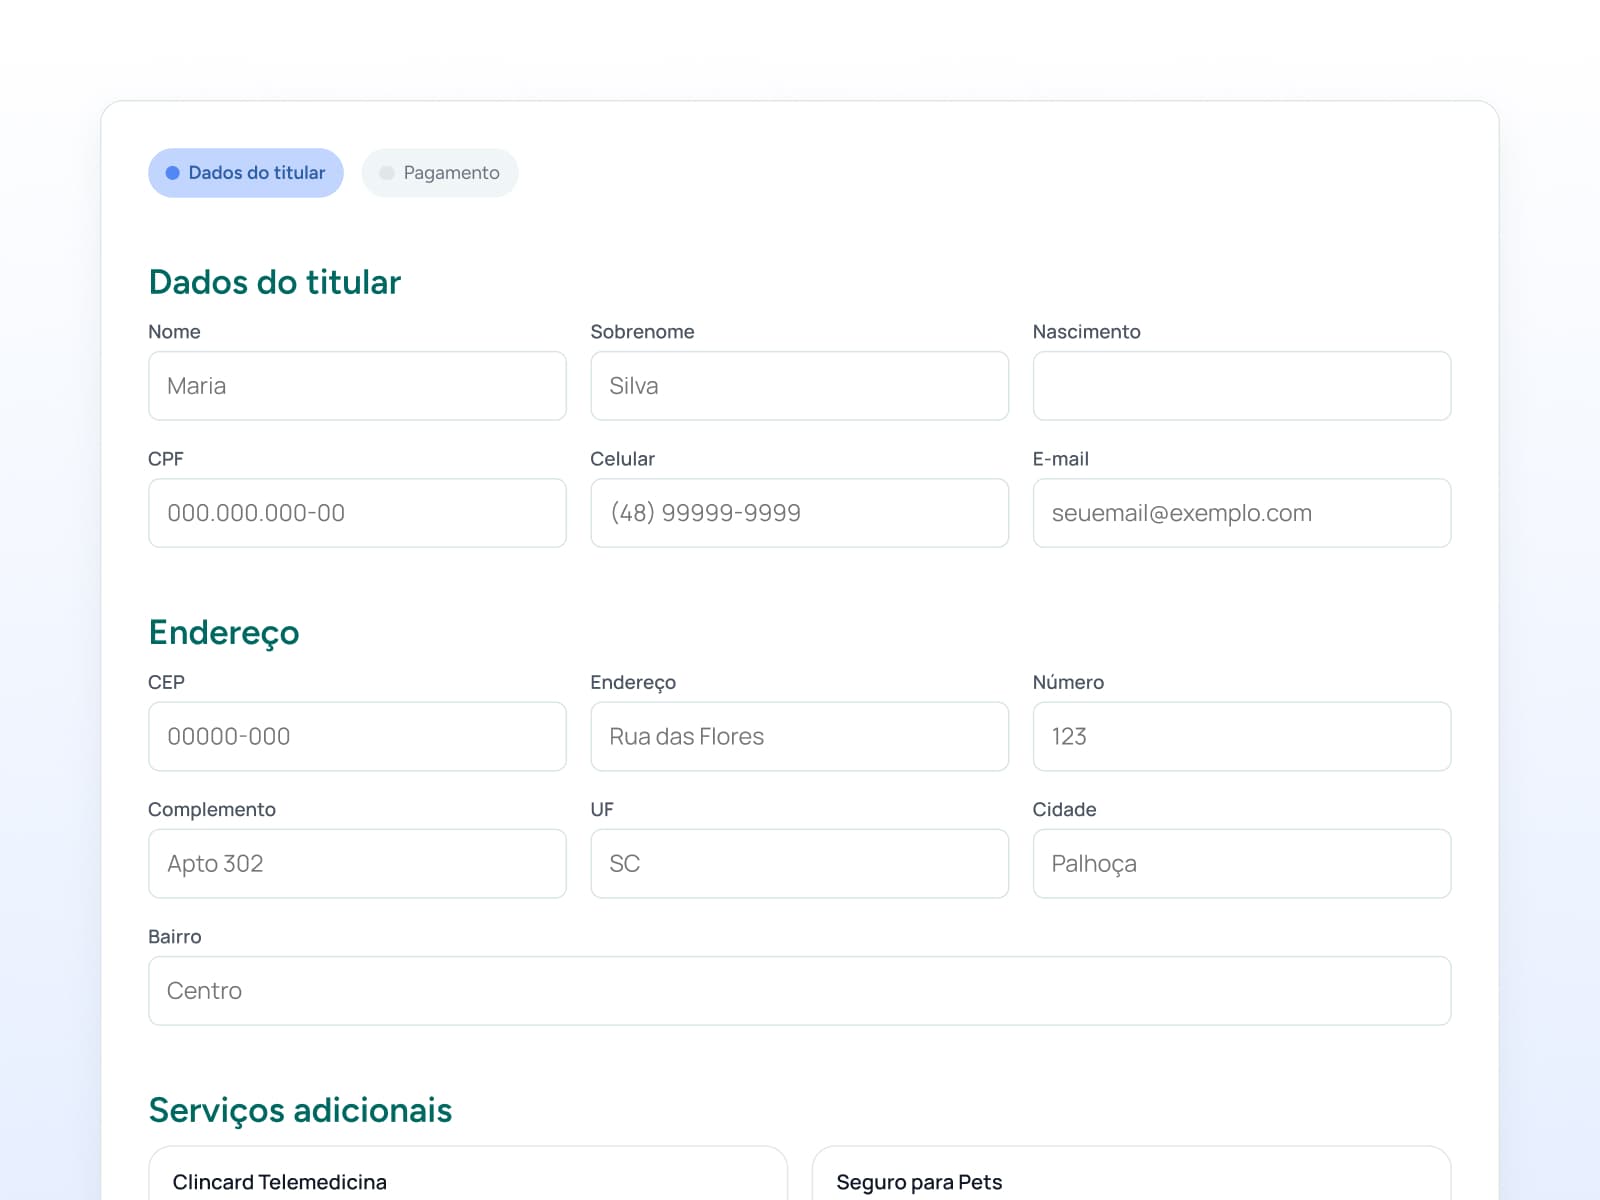Click the Nascimento field label
Image resolution: width=1600 pixels, height=1200 pixels.
pyautogui.click(x=1086, y=332)
